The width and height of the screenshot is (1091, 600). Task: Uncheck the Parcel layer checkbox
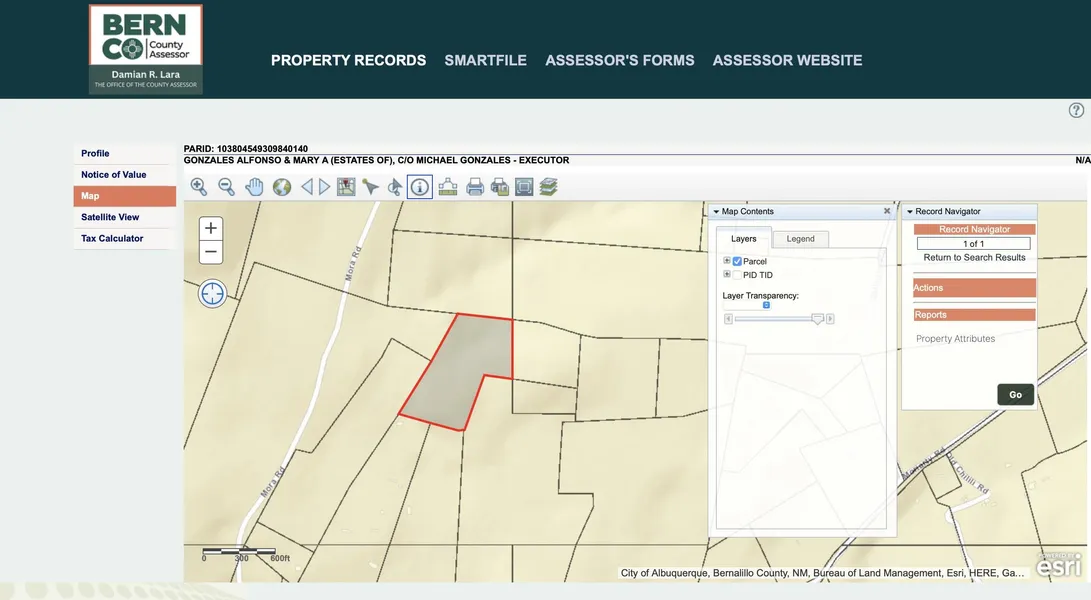pyautogui.click(x=737, y=261)
